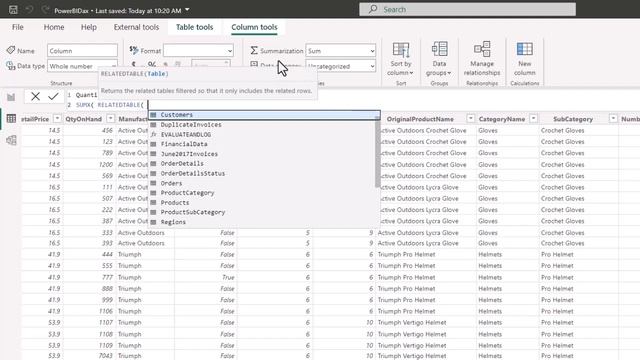Click the New column icon

524,49
